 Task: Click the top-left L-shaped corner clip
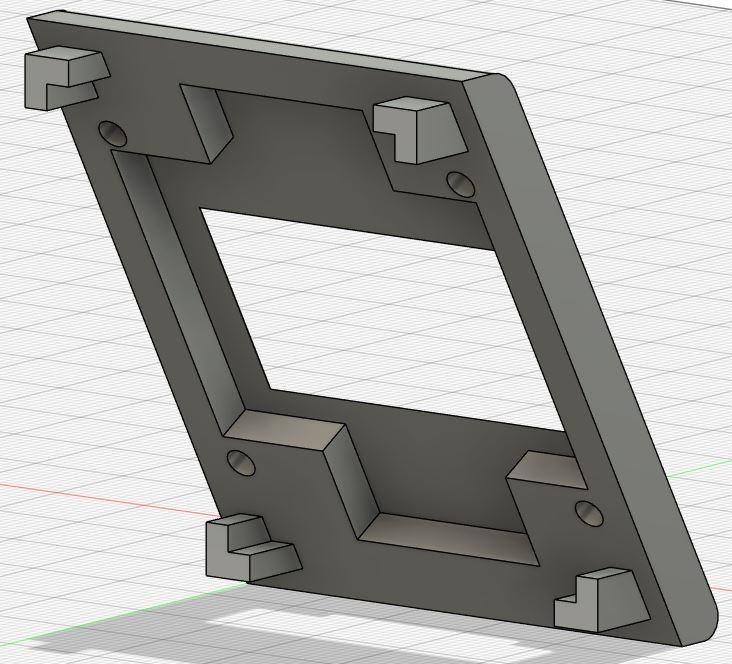pyautogui.click(x=65, y=78)
